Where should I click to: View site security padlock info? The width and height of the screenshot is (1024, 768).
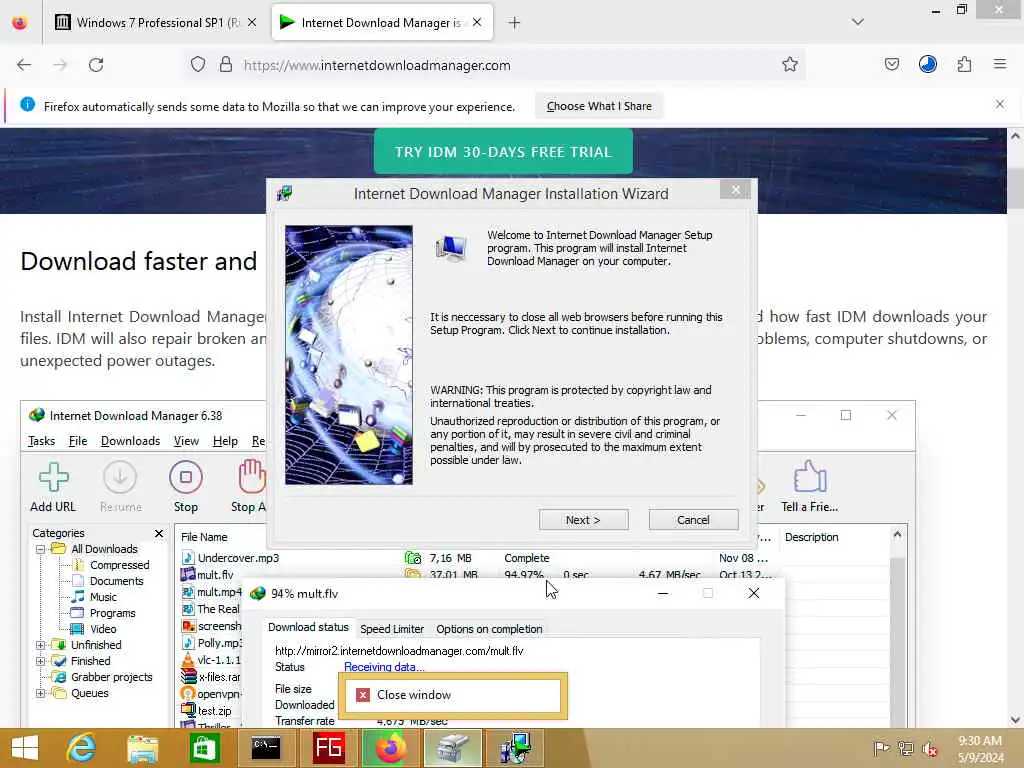[225, 65]
